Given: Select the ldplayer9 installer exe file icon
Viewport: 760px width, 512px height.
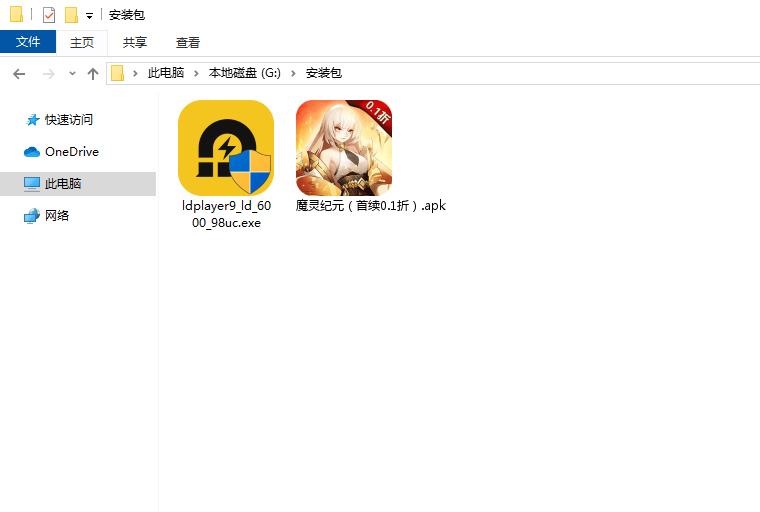Looking at the screenshot, I should pyautogui.click(x=225, y=148).
